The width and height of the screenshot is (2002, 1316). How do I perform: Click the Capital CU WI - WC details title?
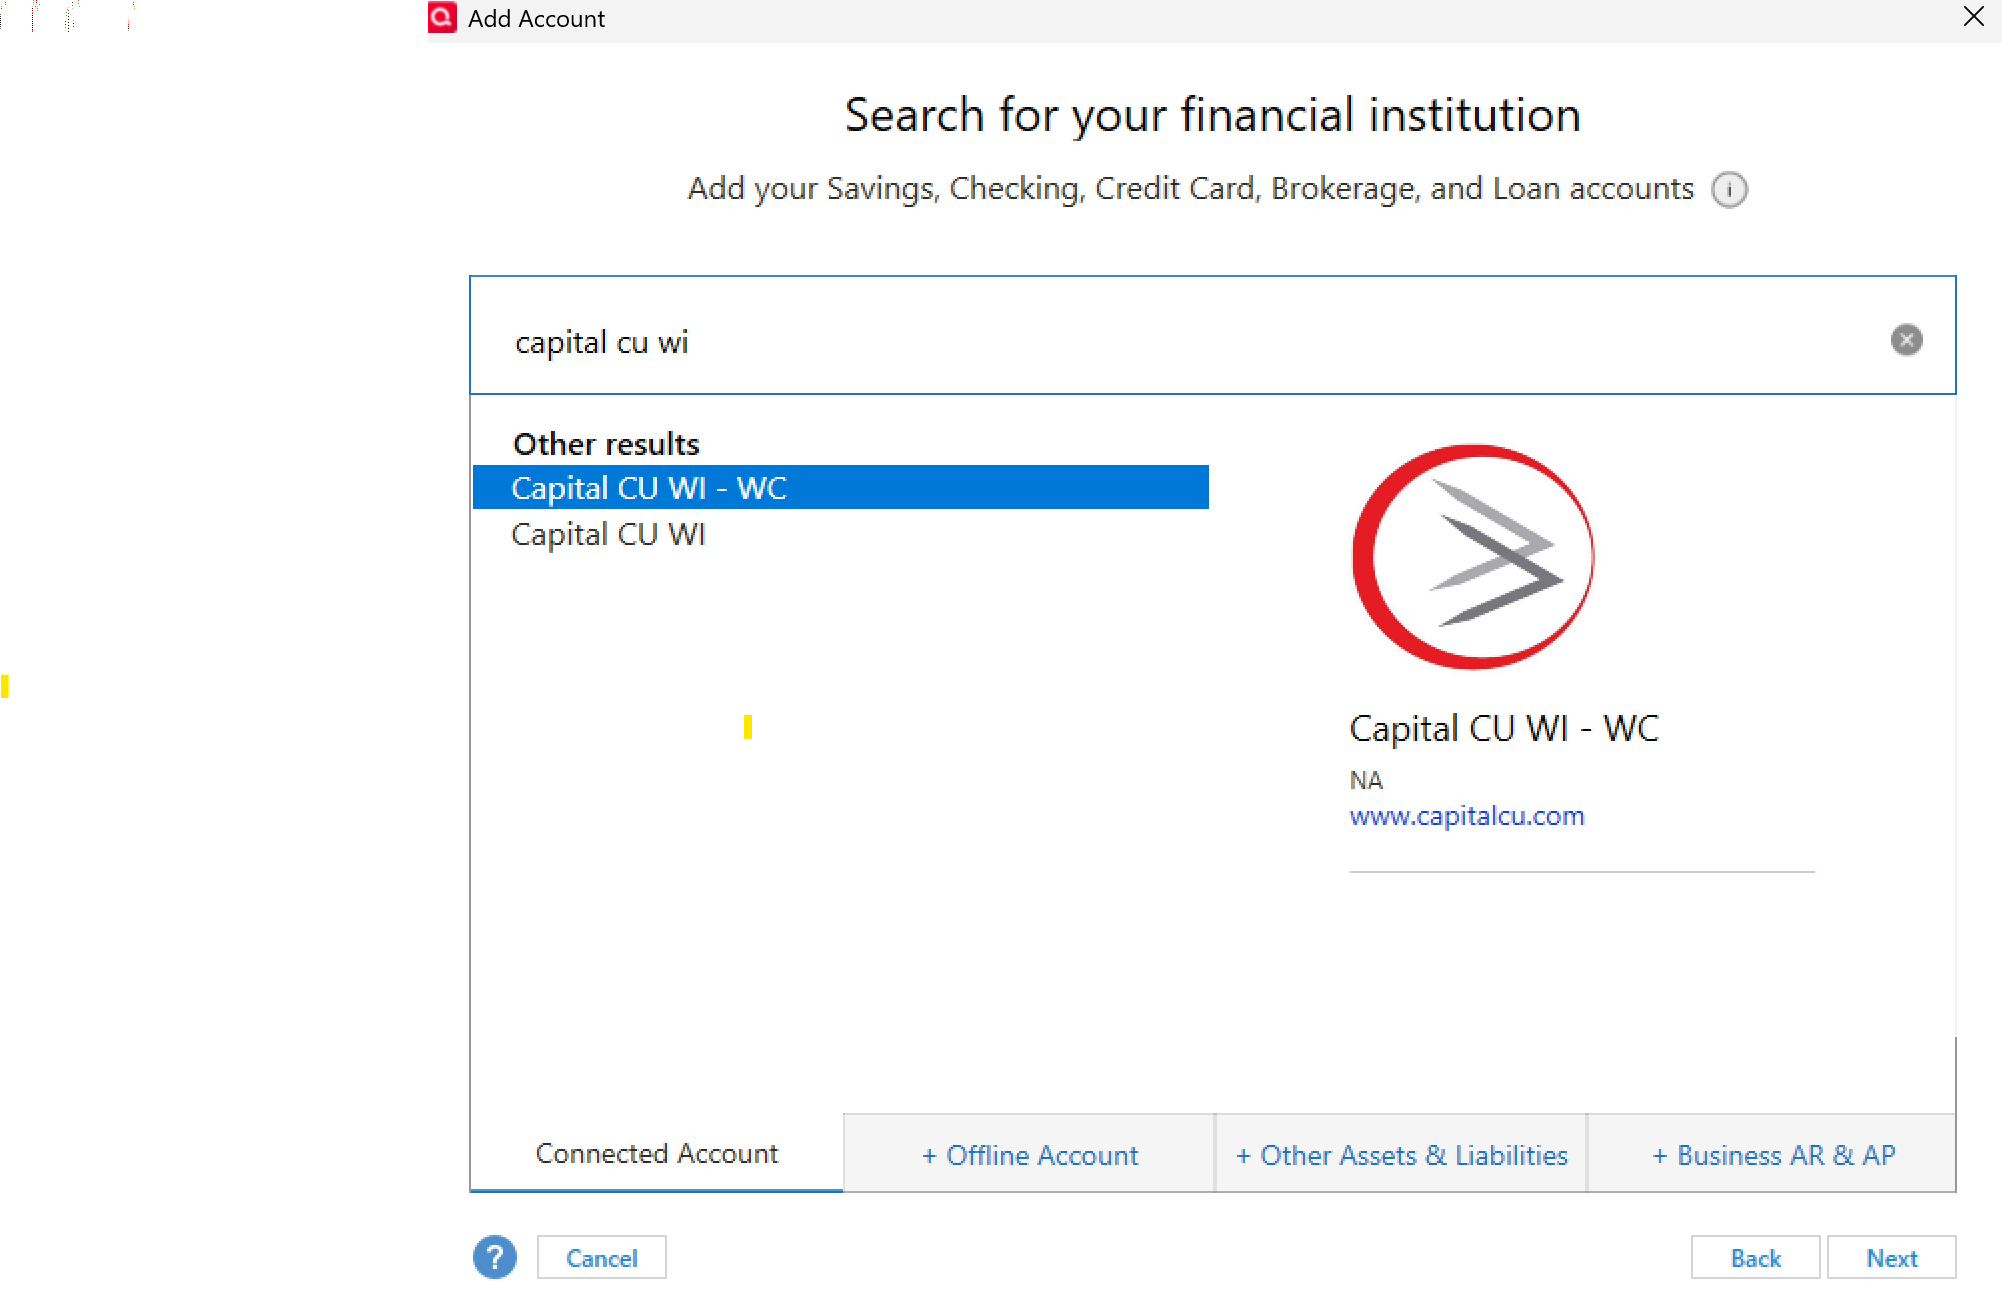pos(1503,728)
